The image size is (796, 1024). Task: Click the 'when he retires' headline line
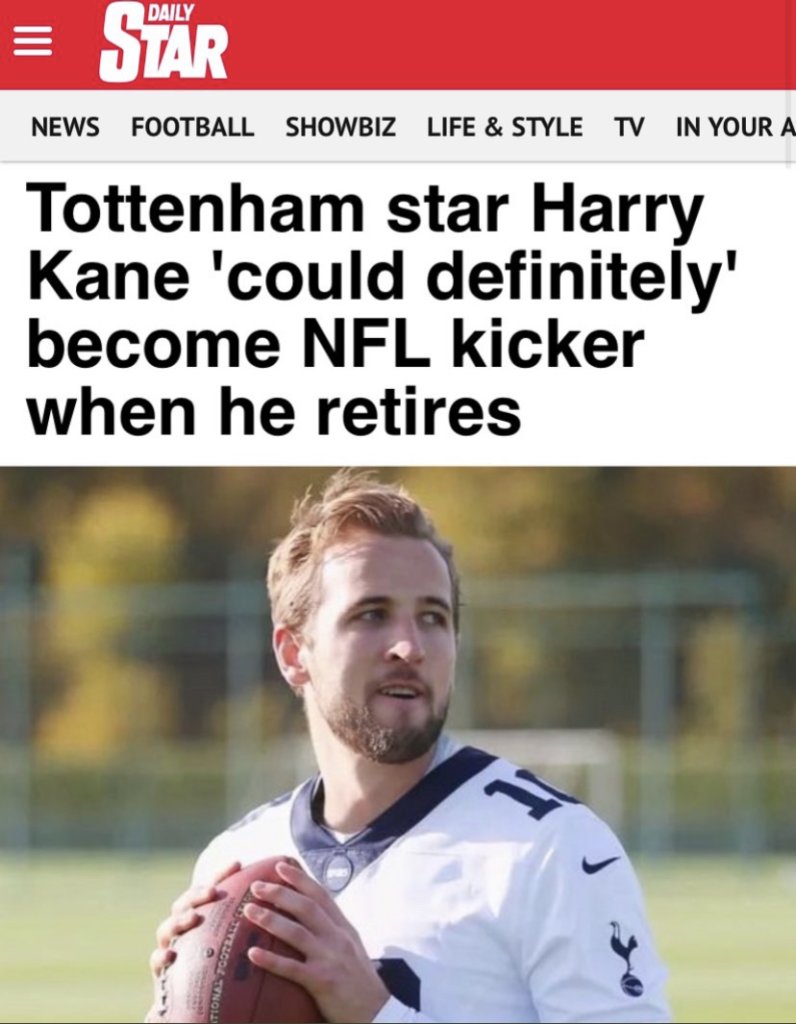[x=274, y=413]
